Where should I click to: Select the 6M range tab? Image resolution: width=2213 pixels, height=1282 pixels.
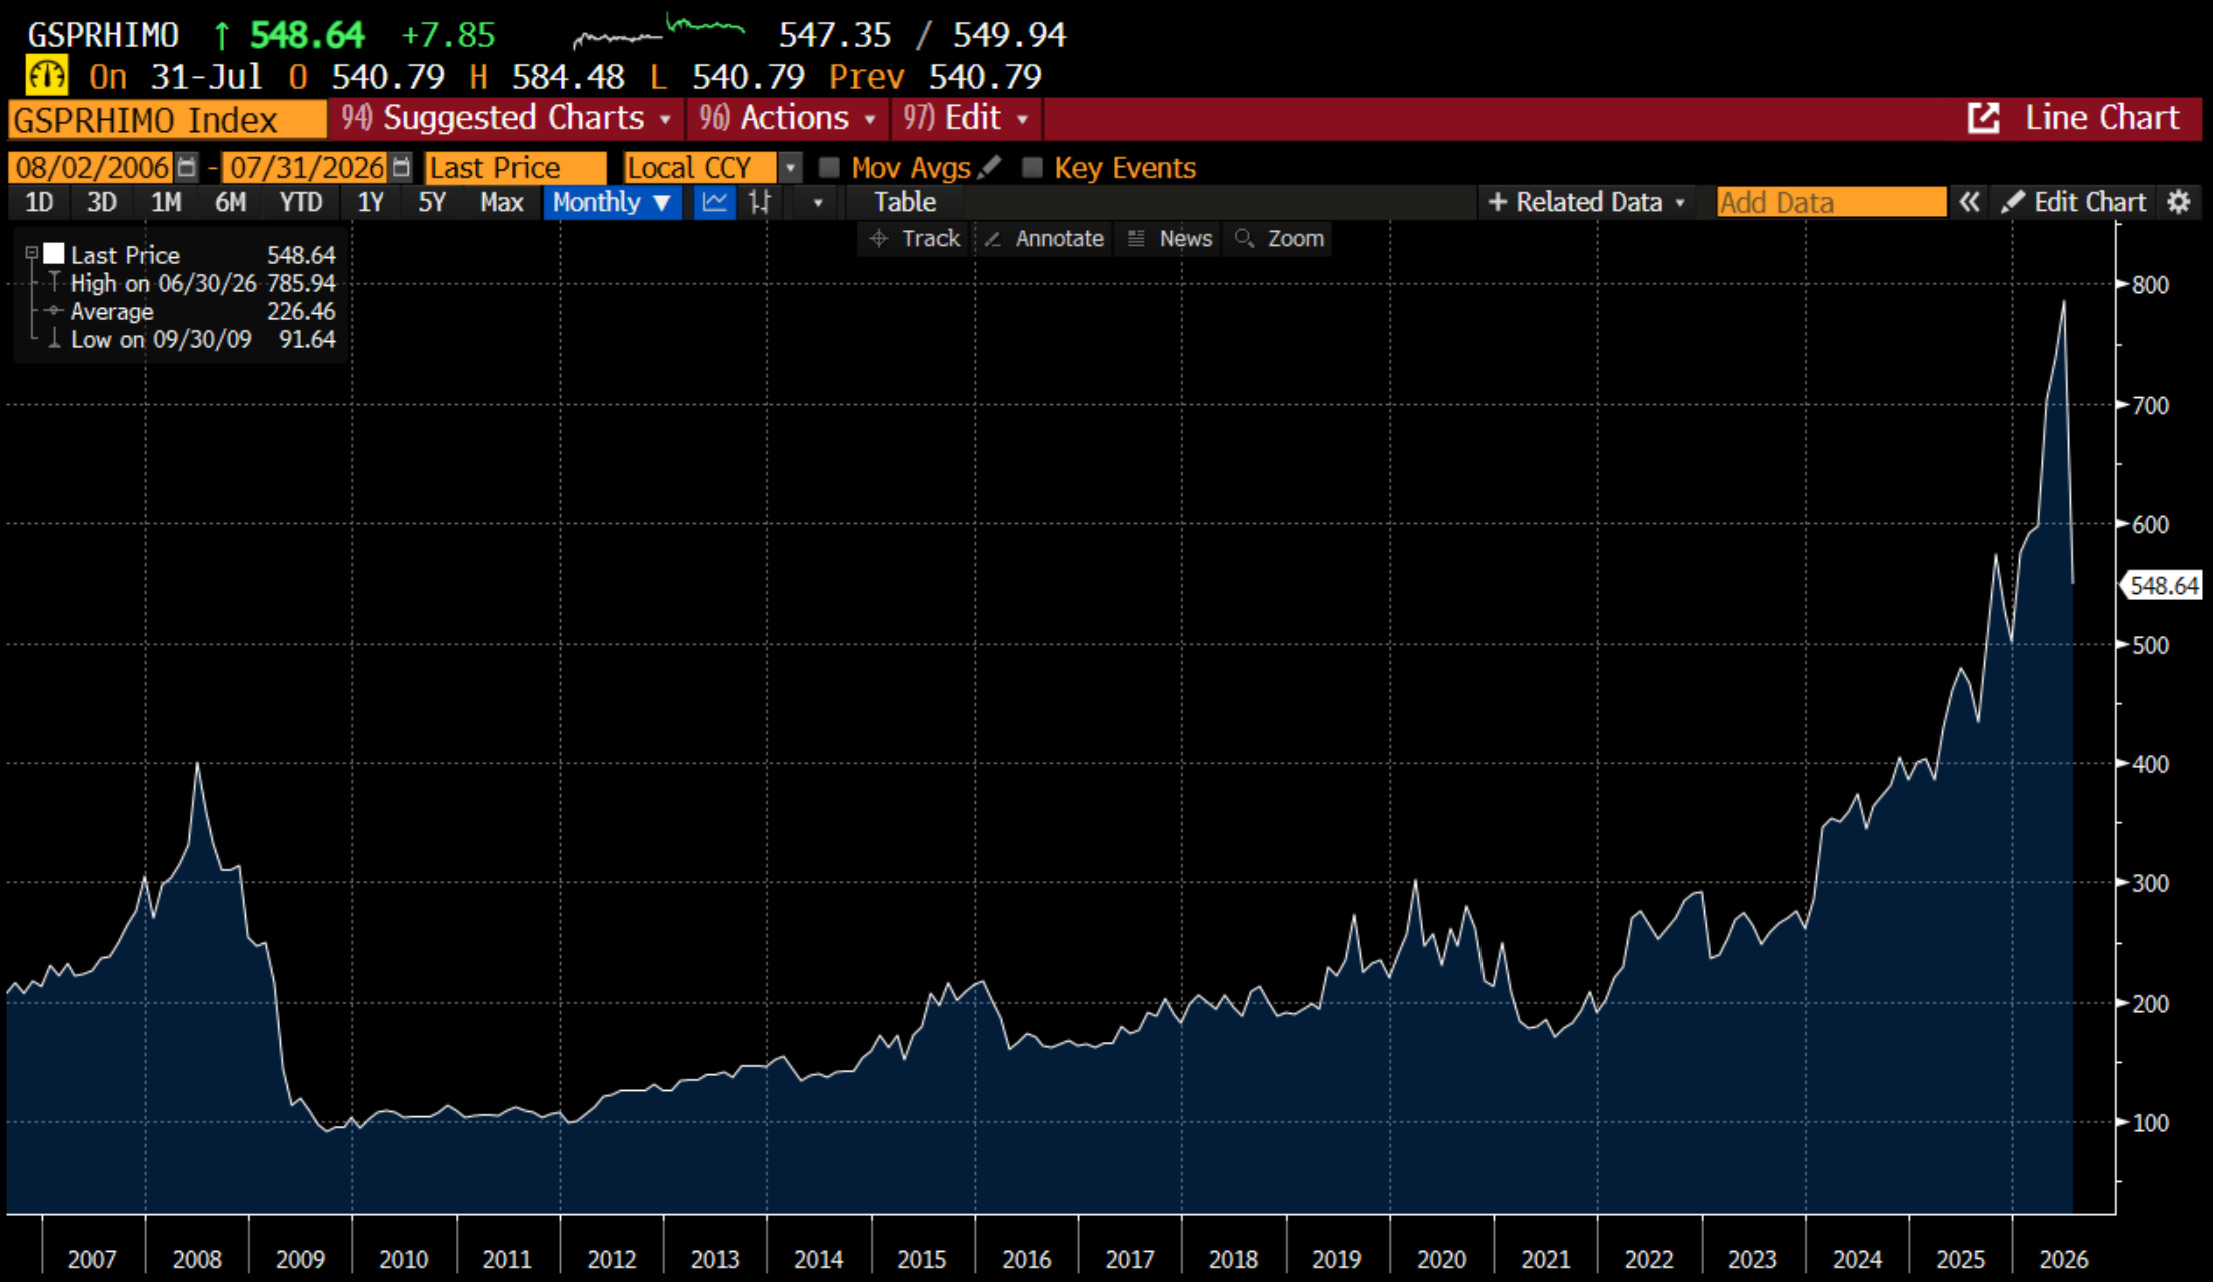coord(230,202)
